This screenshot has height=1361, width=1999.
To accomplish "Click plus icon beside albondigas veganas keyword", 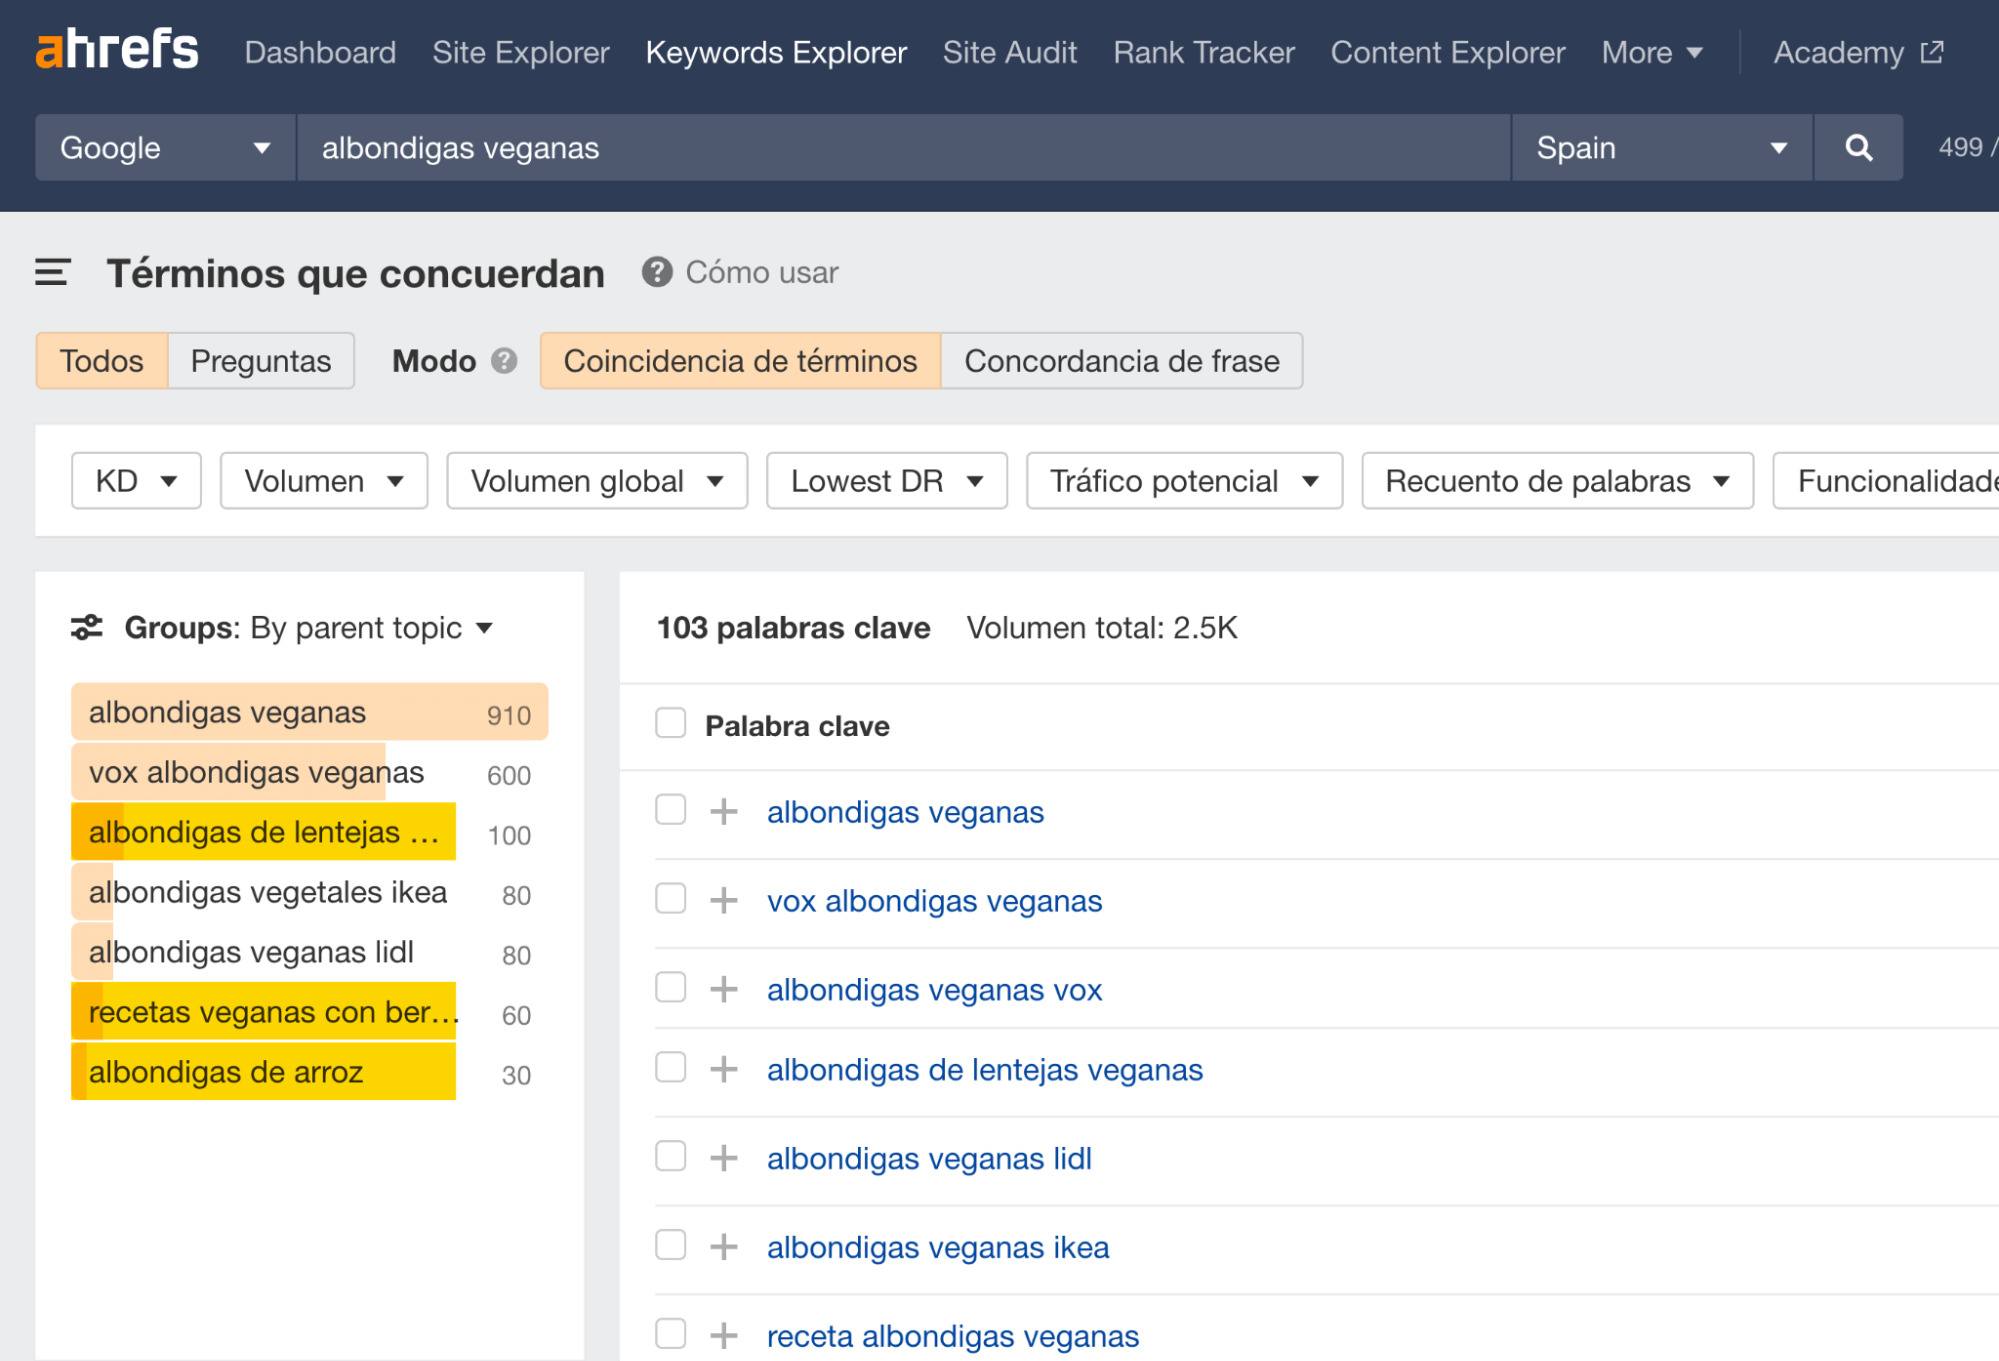I will 722,812.
